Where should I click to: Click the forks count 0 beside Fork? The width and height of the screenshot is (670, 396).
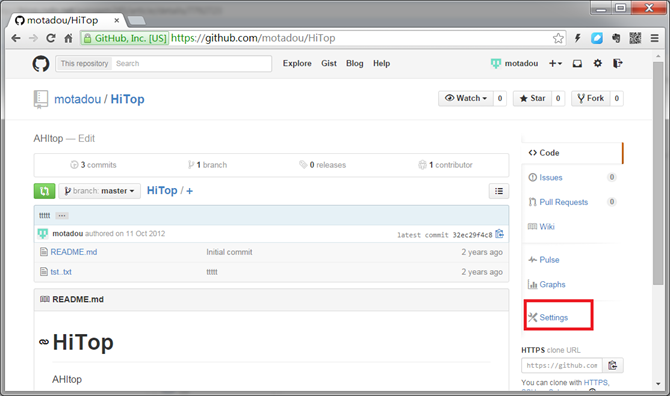[x=617, y=98]
